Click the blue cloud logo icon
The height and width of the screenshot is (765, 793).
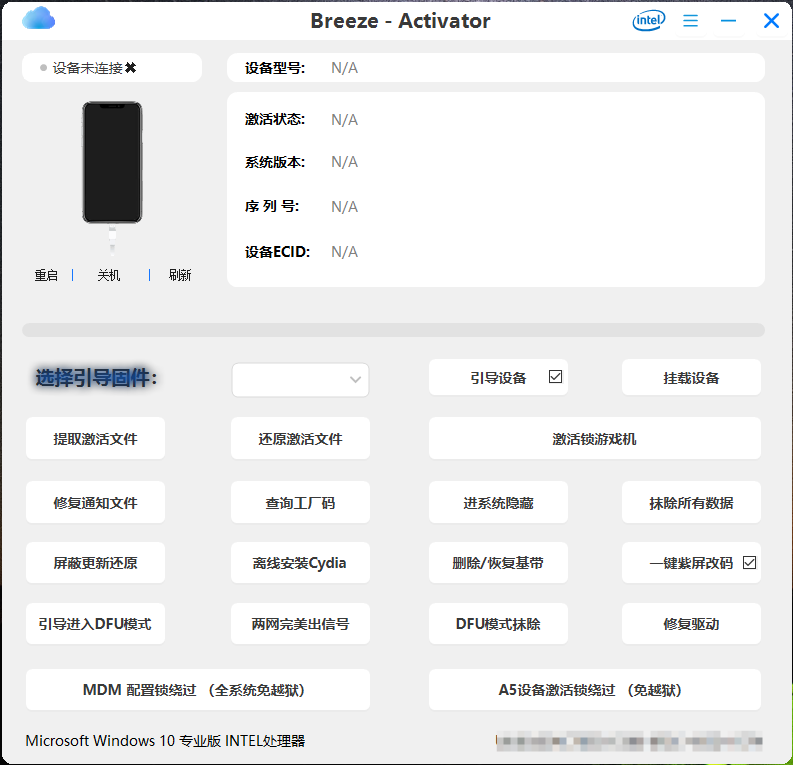[x=38, y=19]
